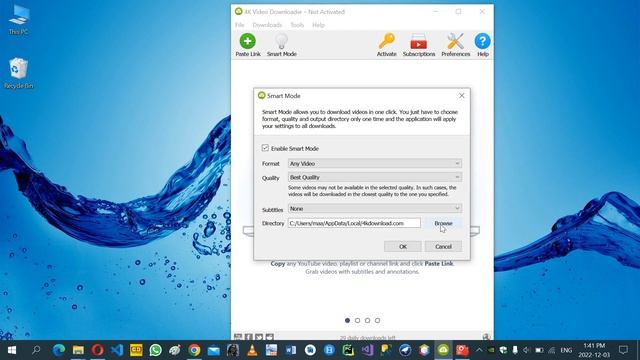Open the Help menu in menu bar
Image resolution: width=640 pixels, height=360 pixels.
(318, 25)
